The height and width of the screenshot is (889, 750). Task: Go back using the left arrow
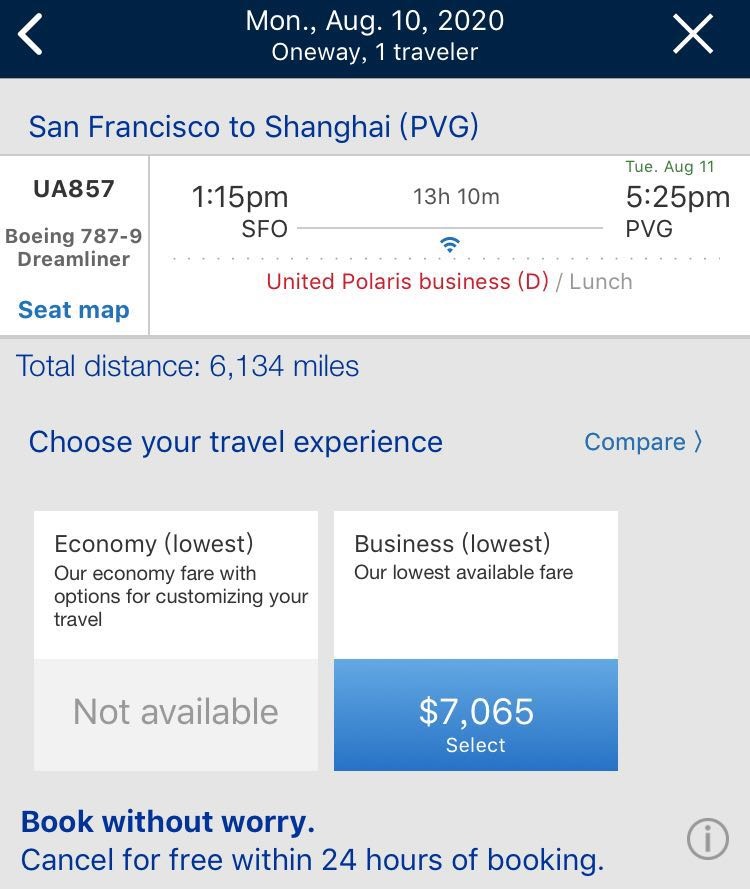[x=32, y=36]
